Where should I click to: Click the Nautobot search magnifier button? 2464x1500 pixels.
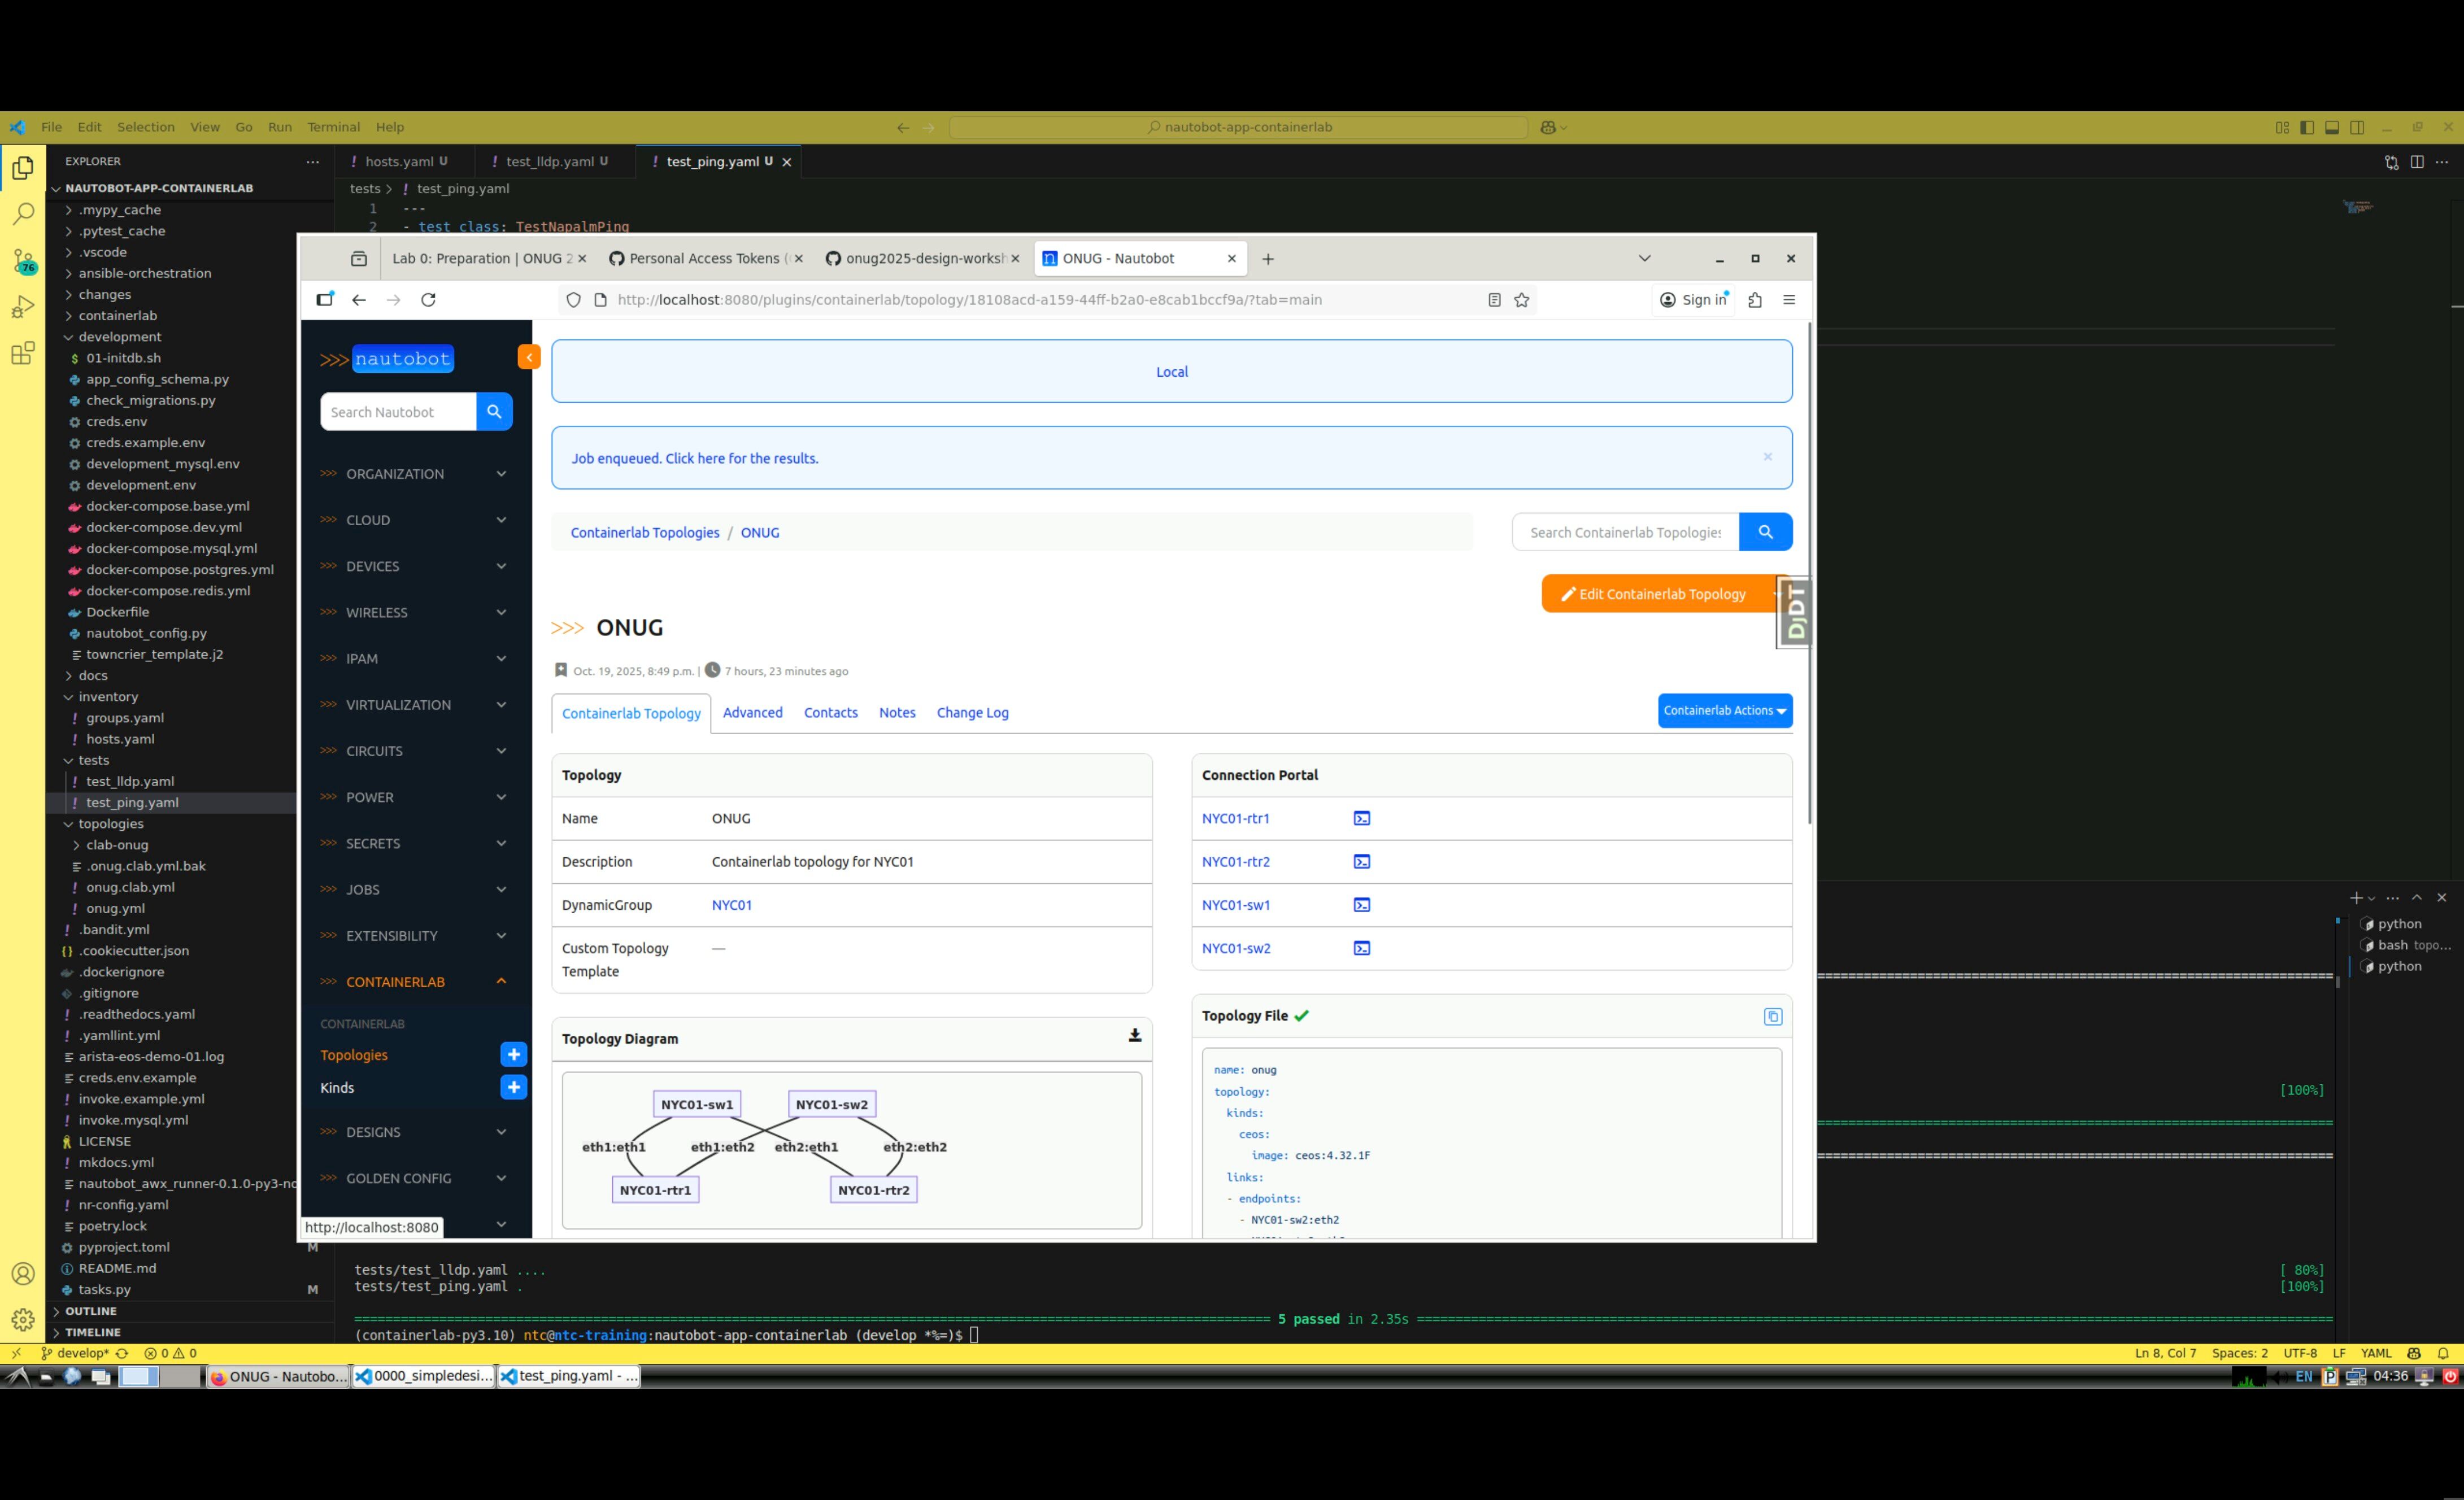(x=494, y=412)
